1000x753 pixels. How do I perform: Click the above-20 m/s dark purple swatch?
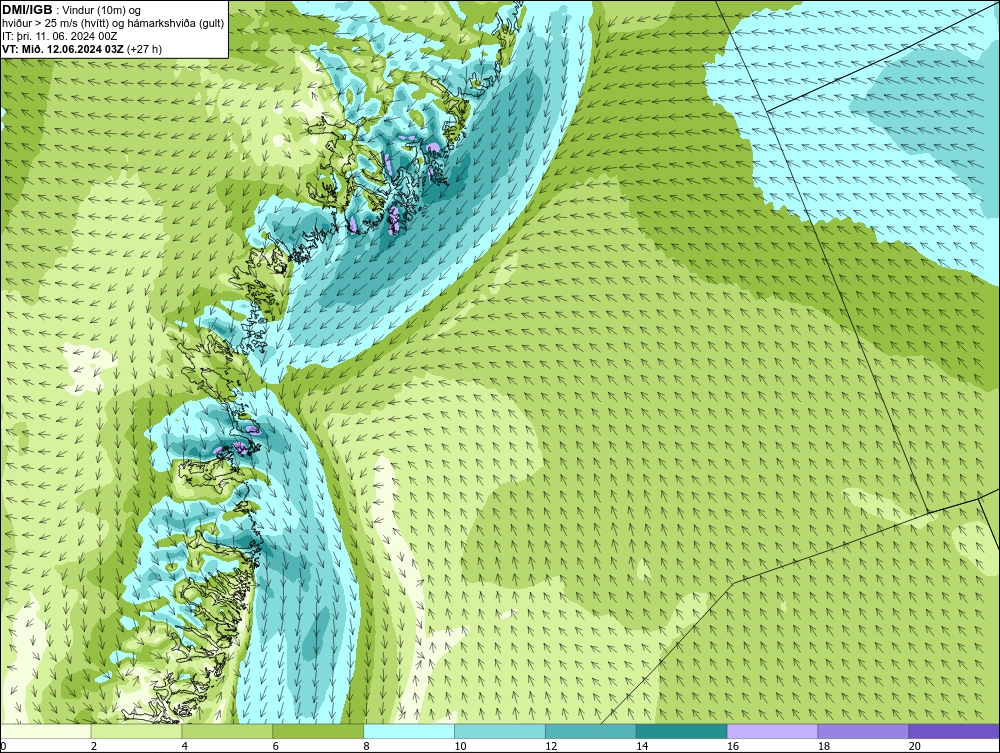coord(954,731)
